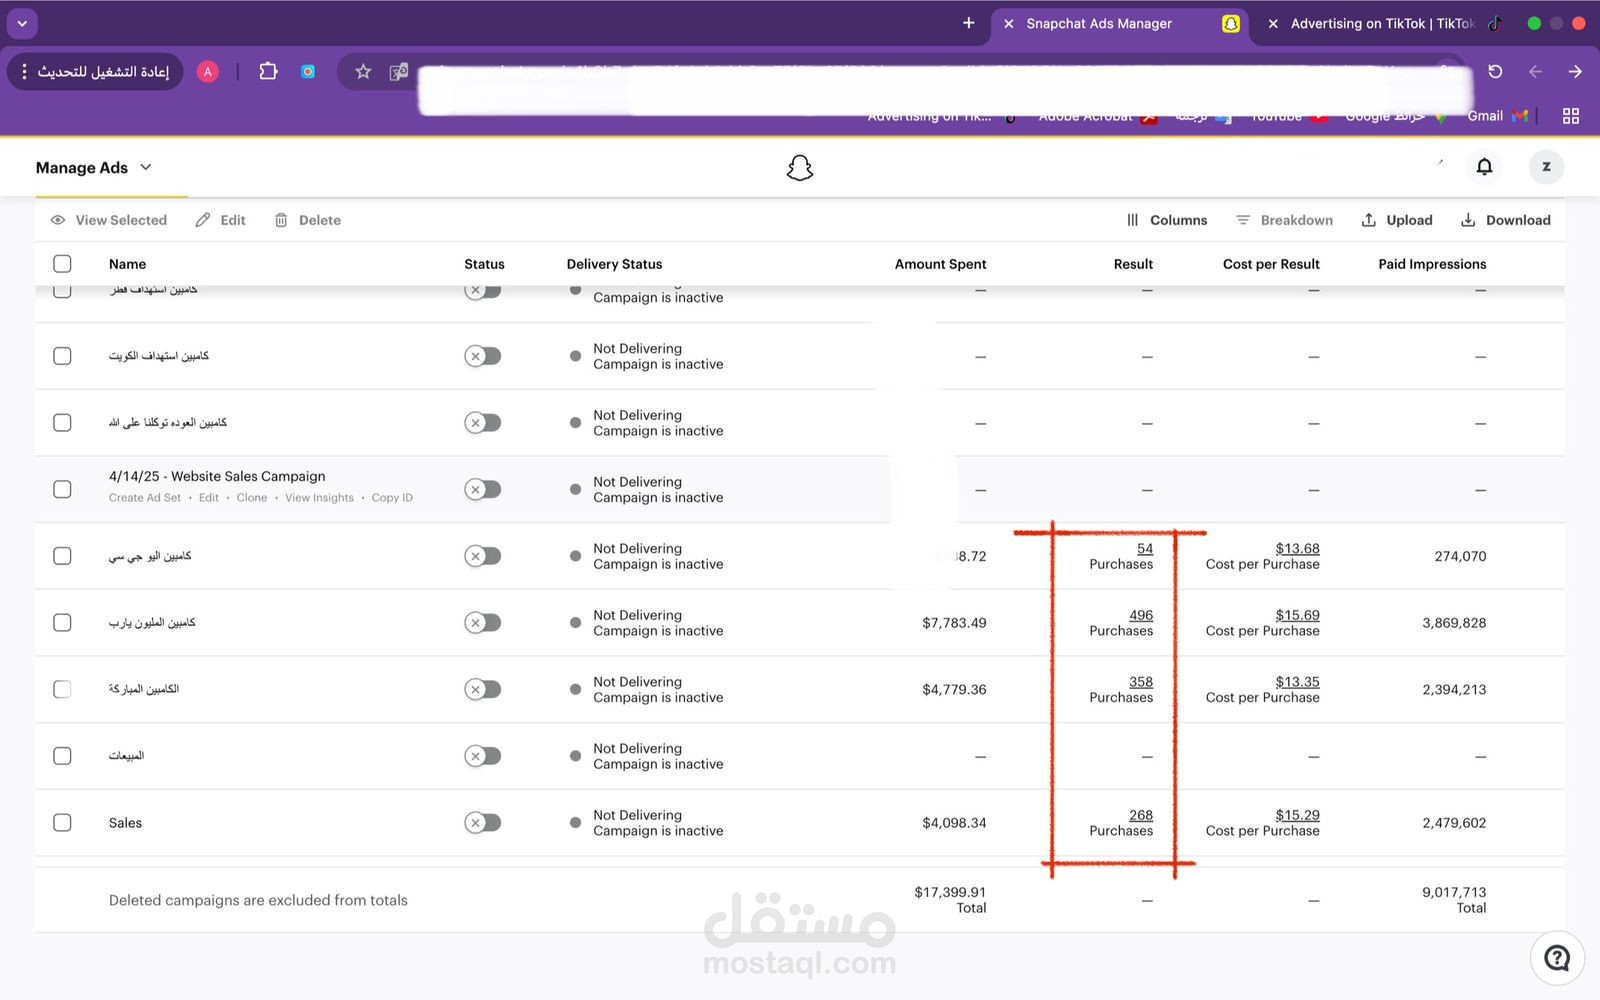Click the Download arrow icon
The width and height of the screenshot is (1600, 1000).
1468,220
